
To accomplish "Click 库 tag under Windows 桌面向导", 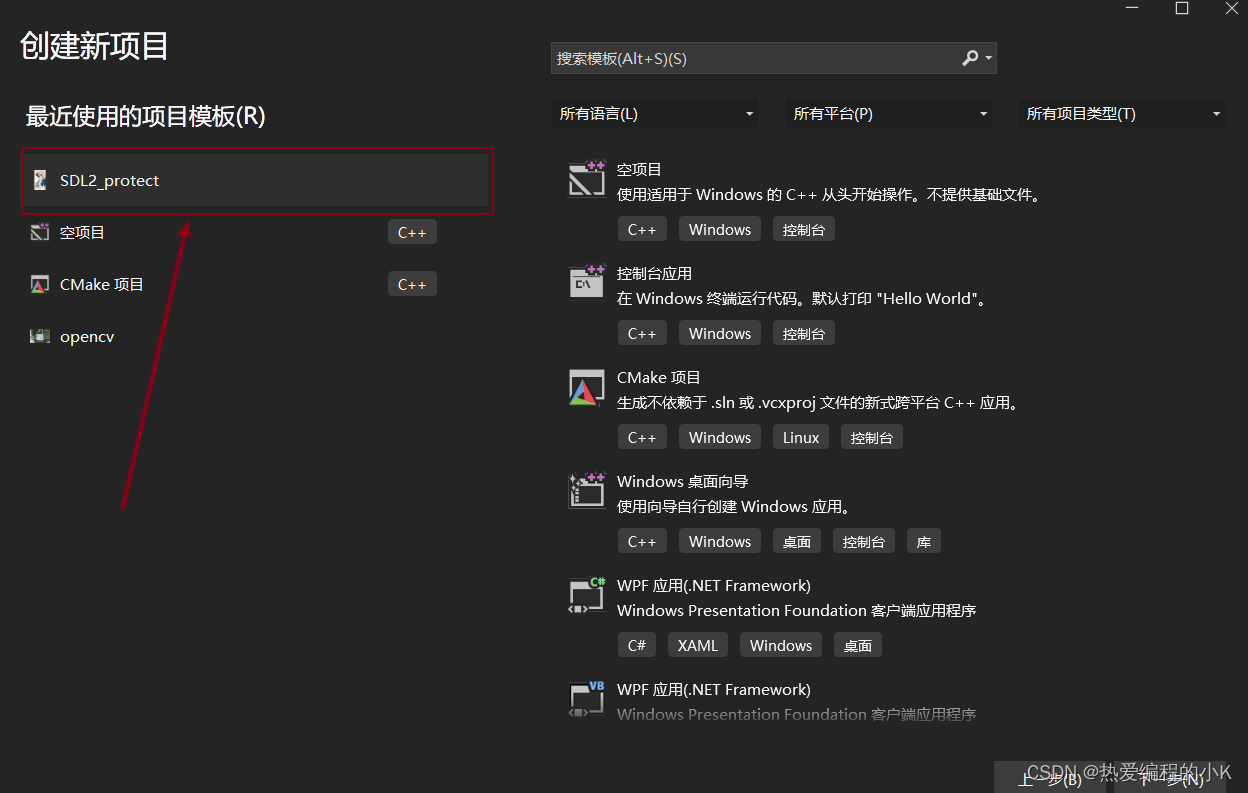I will click(x=924, y=541).
